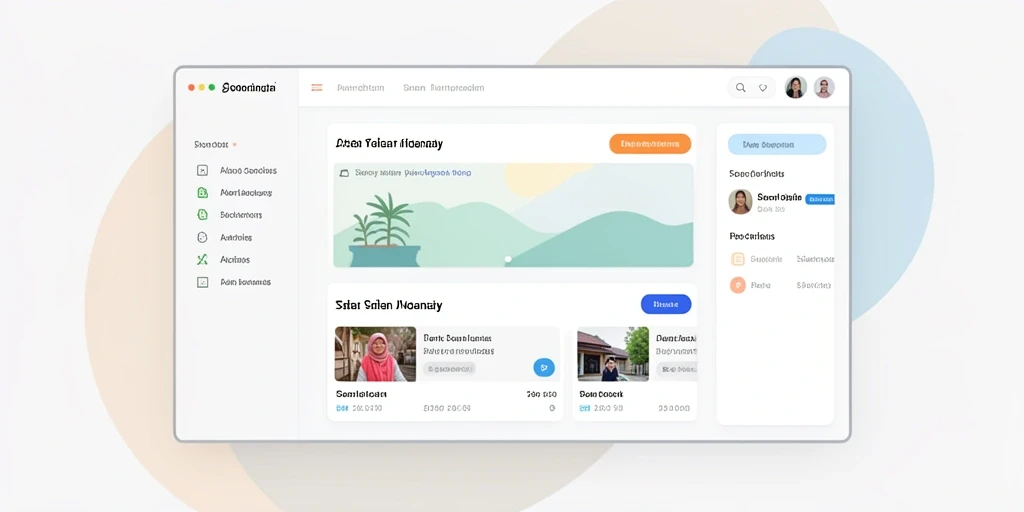The height and width of the screenshot is (512, 1024).
Task: Select the first sidebar menu item label
Action: point(248,170)
